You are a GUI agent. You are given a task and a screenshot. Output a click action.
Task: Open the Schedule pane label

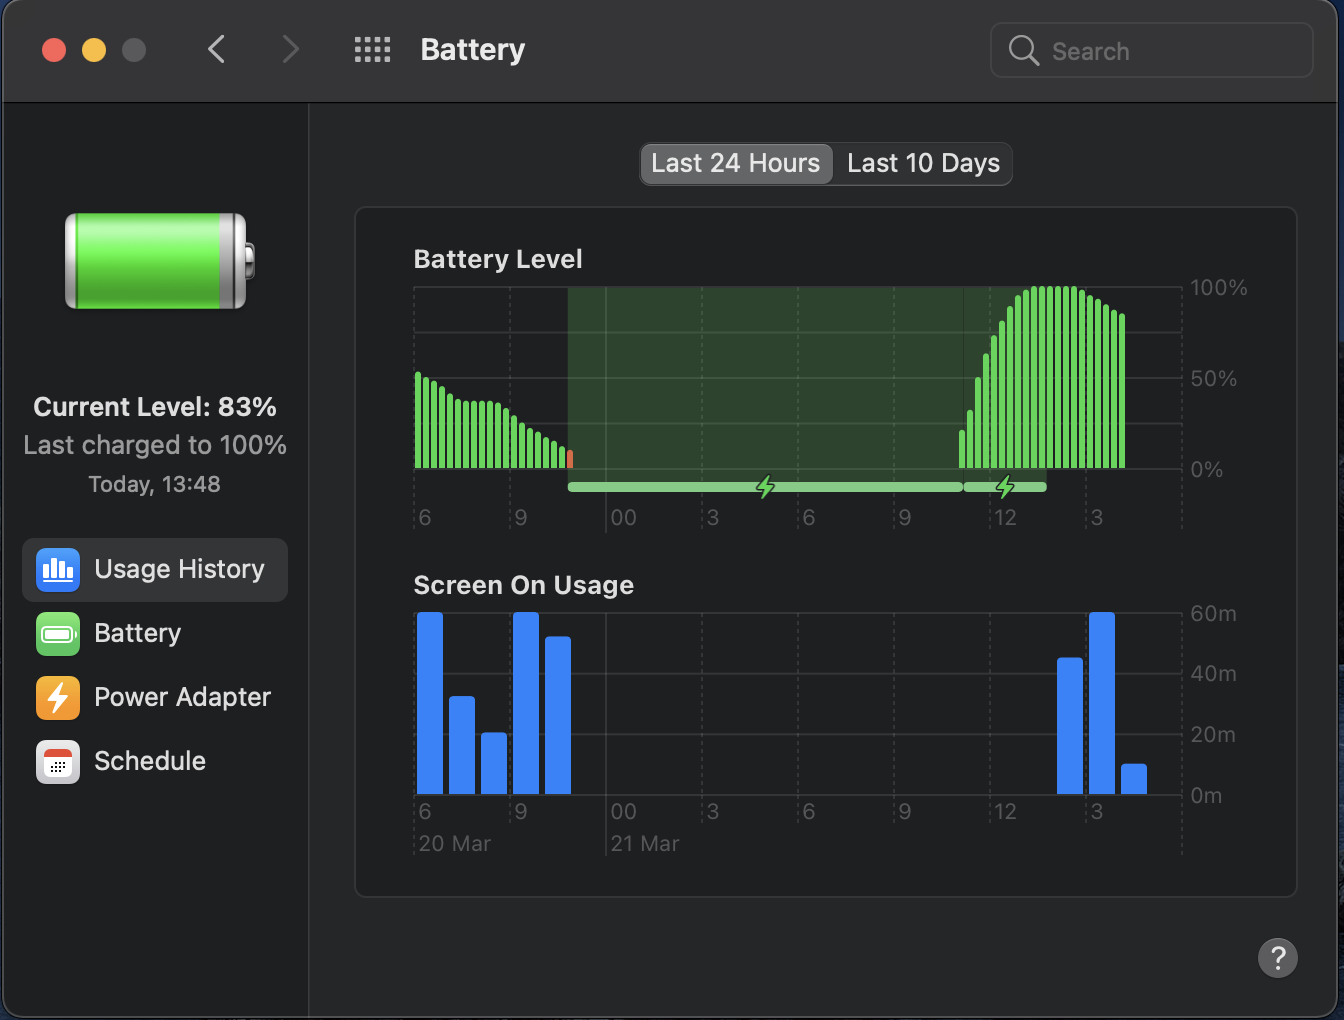[x=150, y=762]
